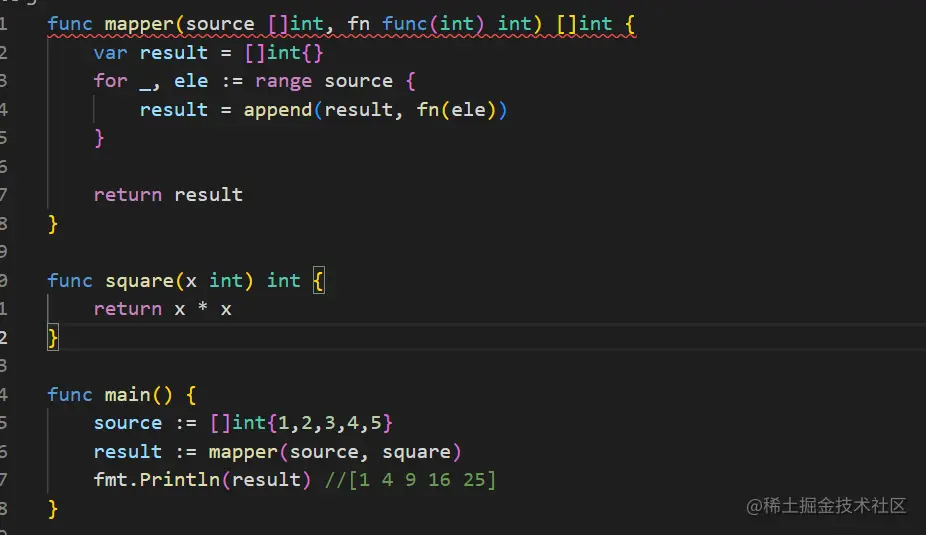Click "mapper(source, square)" call in main
Image resolution: width=926 pixels, height=535 pixels.
tap(335, 452)
